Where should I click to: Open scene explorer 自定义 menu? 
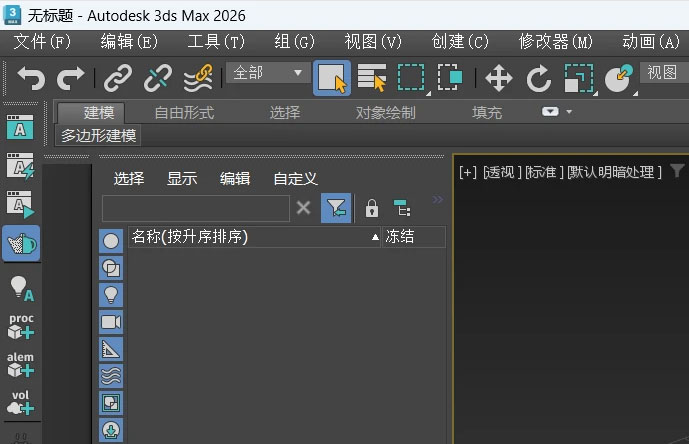295,178
